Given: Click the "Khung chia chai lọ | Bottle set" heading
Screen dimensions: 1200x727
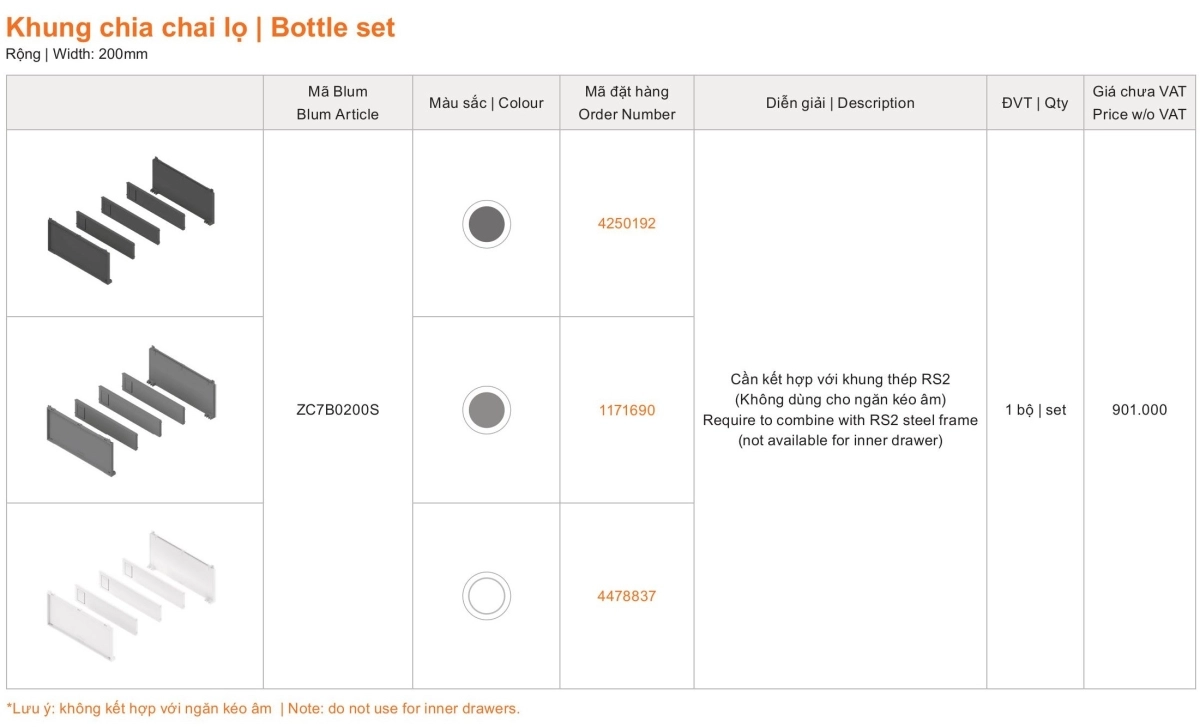Looking at the screenshot, I should tap(201, 27).
